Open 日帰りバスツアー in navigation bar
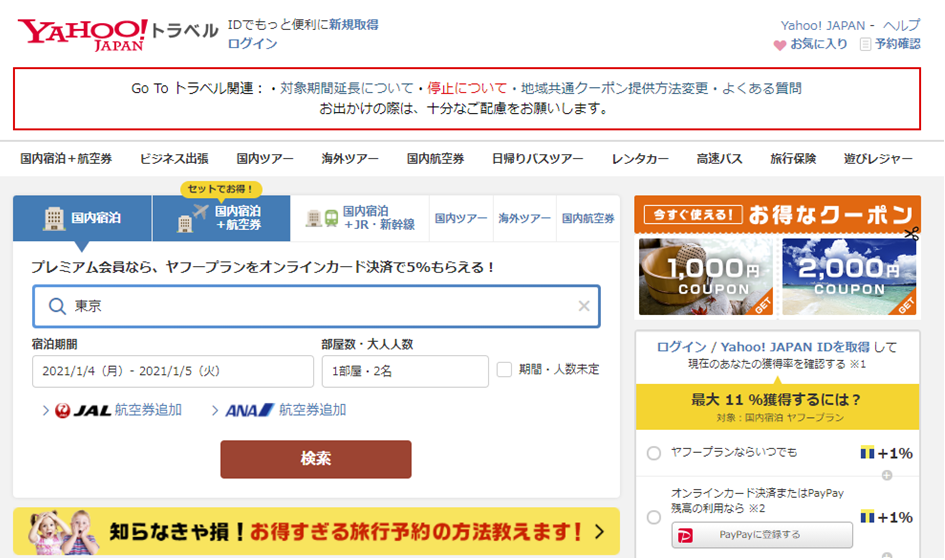The image size is (945, 560). 538,159
